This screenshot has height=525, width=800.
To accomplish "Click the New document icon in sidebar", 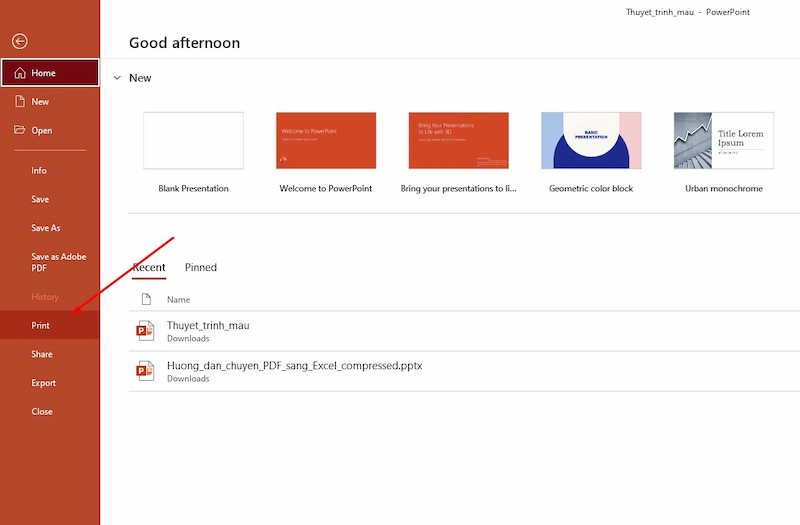I will click(20, 101).
